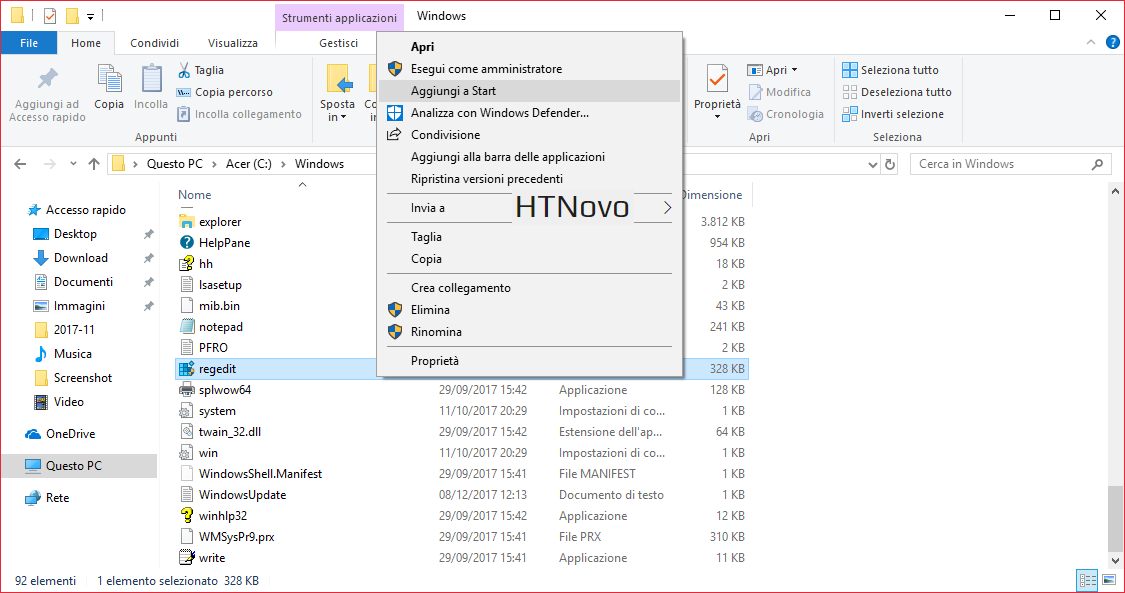
Task: Switch to the Condividi tab
Action: click(154, 43)
